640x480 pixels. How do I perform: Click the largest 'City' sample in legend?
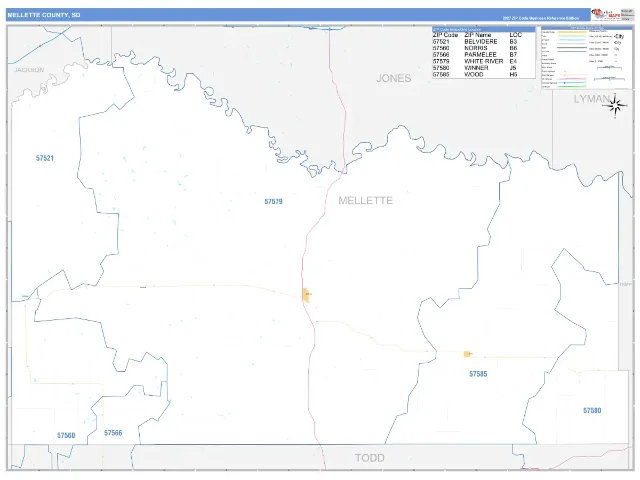pyautogui.click(x=619, y=36)
